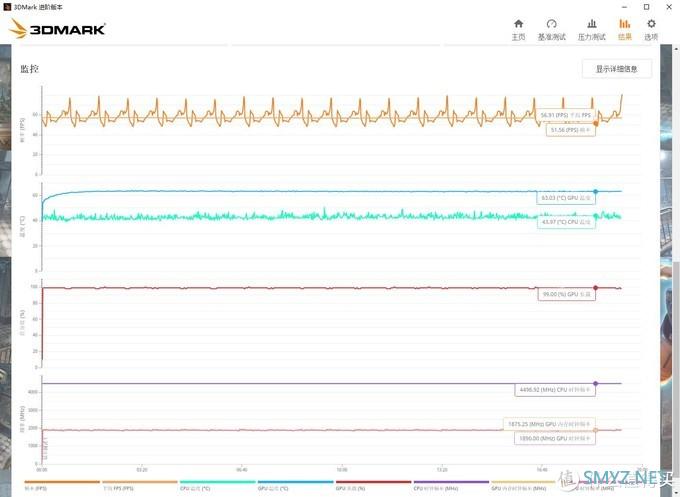Click the blue GPU temperature marker dot
Image resolution: width=680 pixels, height=497 pixels.
click(x=595, y=191)
